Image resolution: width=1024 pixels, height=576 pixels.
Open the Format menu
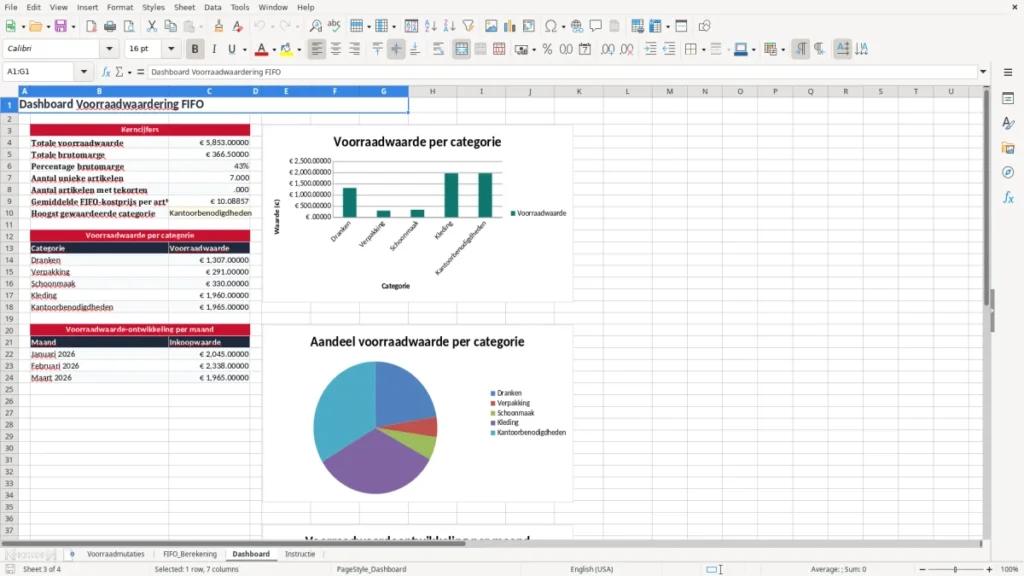(x=120, y=7)
